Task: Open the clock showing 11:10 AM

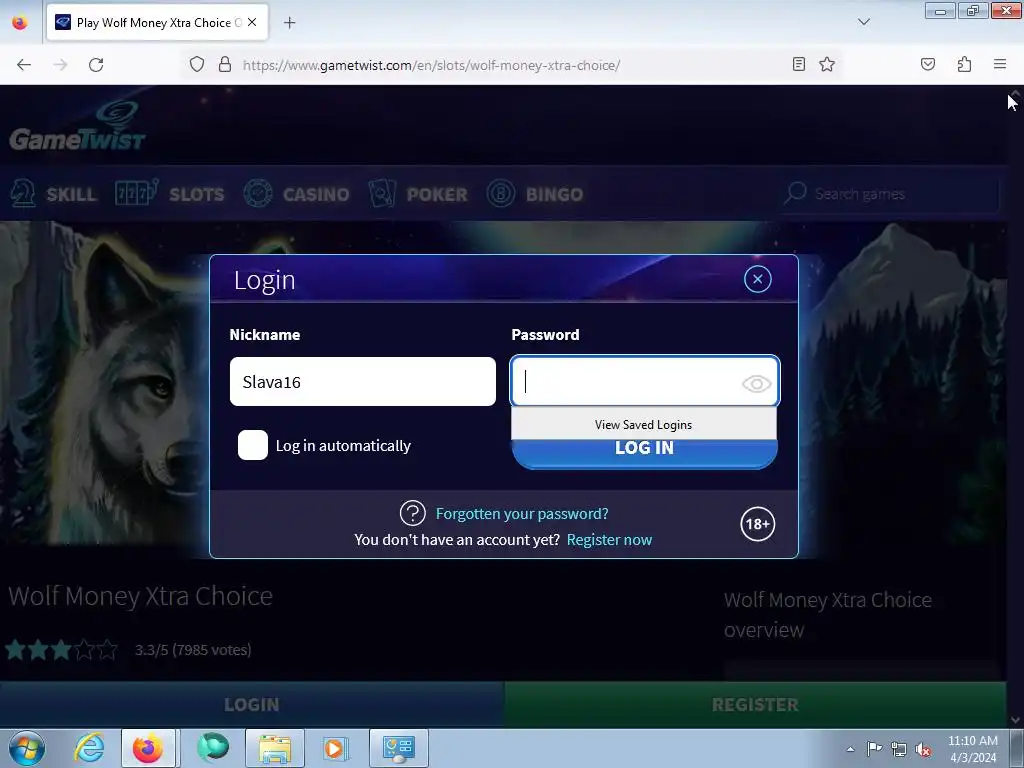Action: click(x=972, y=749)
